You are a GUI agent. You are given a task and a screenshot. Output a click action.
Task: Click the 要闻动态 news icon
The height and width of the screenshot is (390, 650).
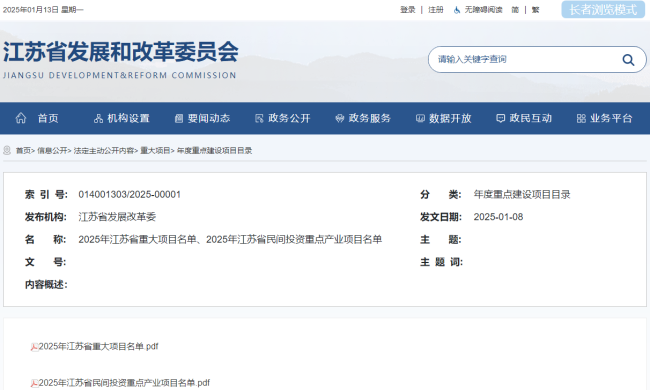179,119
